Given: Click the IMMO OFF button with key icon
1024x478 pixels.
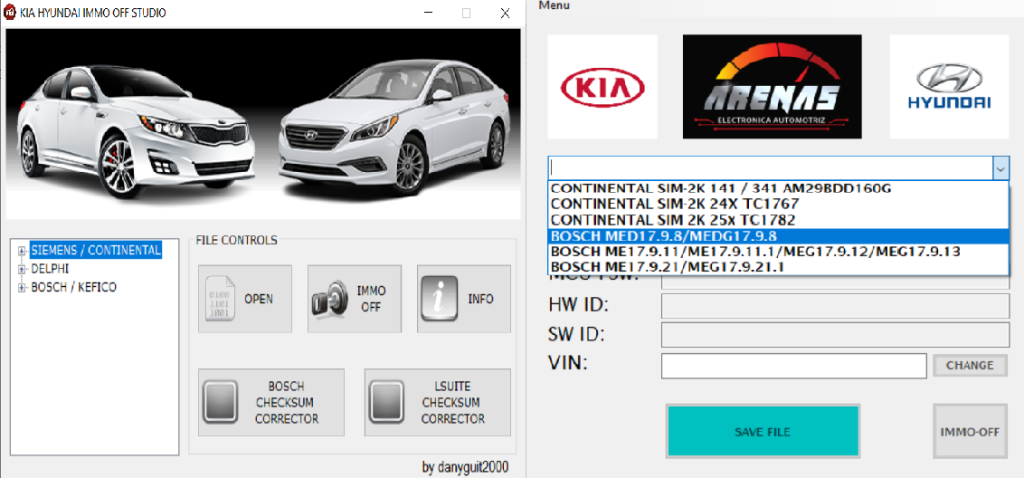Looking at the screenshot, I should coord(355,298).
